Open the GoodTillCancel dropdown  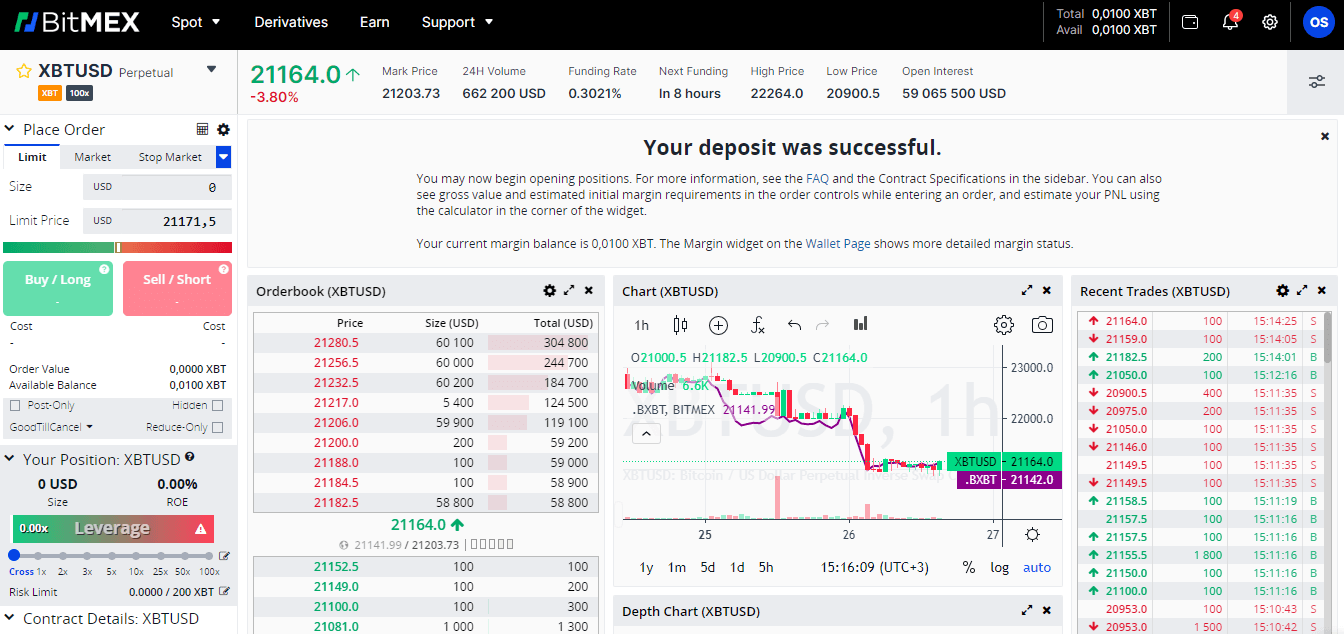[x=51, y=427]
